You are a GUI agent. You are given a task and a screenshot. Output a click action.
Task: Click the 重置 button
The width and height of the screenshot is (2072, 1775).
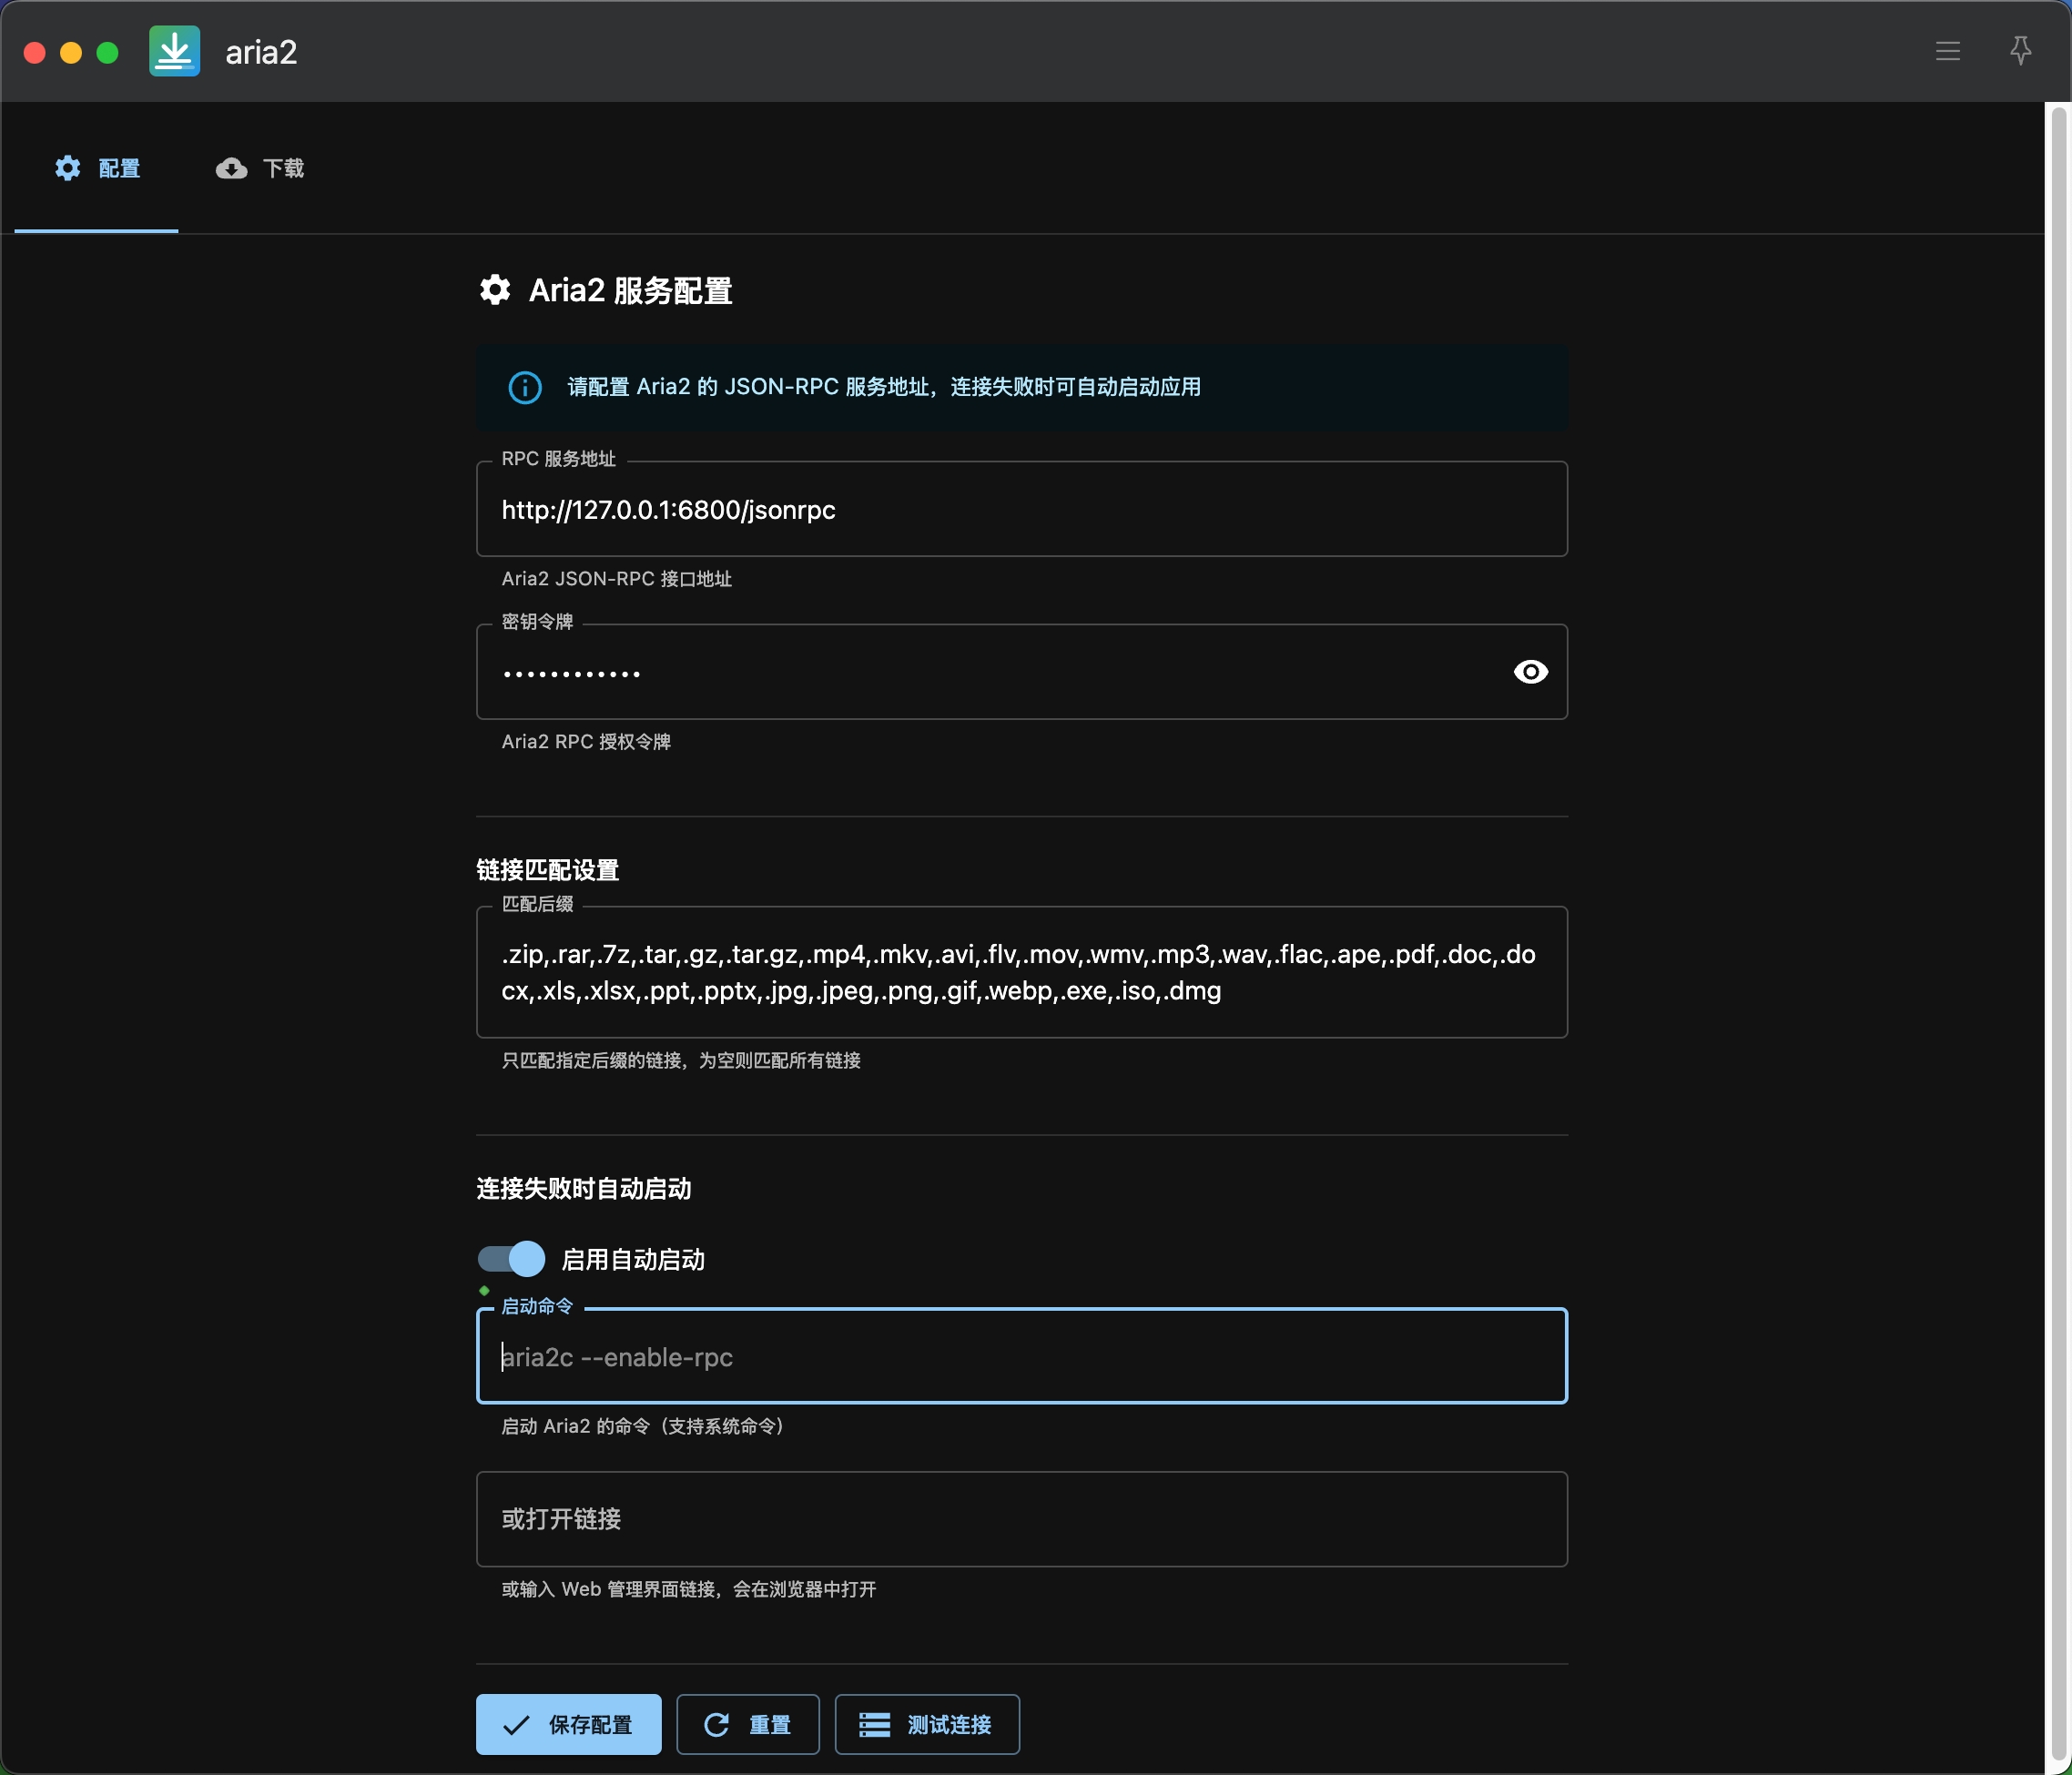pyautogui.click(x=747, y=1724)
